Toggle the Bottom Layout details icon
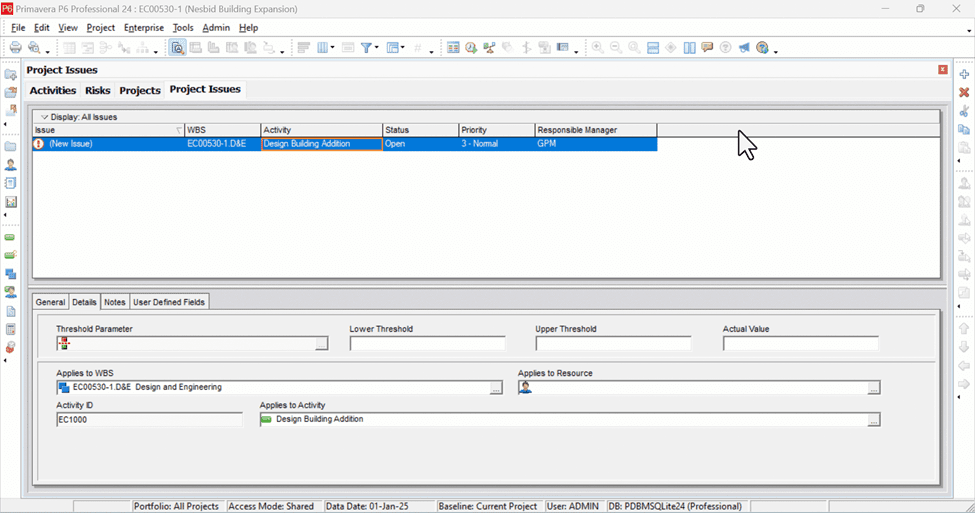 click(x=178, y=48)
